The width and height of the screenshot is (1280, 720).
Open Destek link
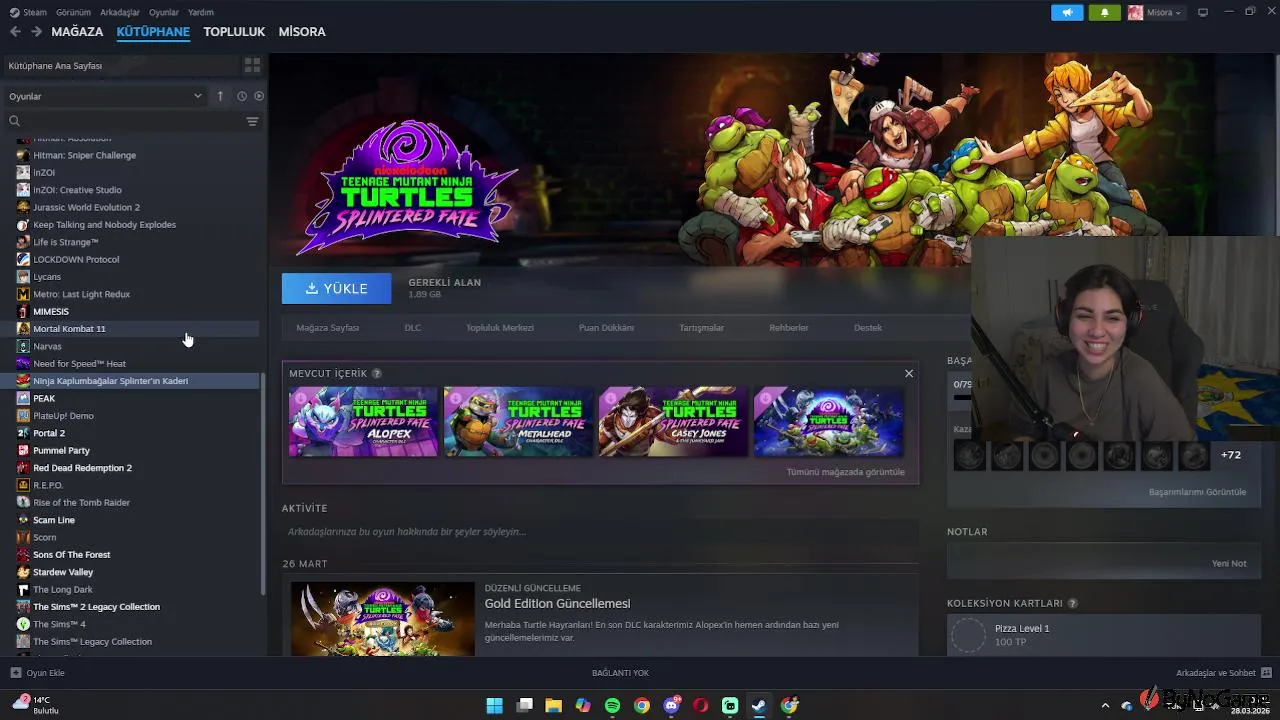(x=868, y=328)
